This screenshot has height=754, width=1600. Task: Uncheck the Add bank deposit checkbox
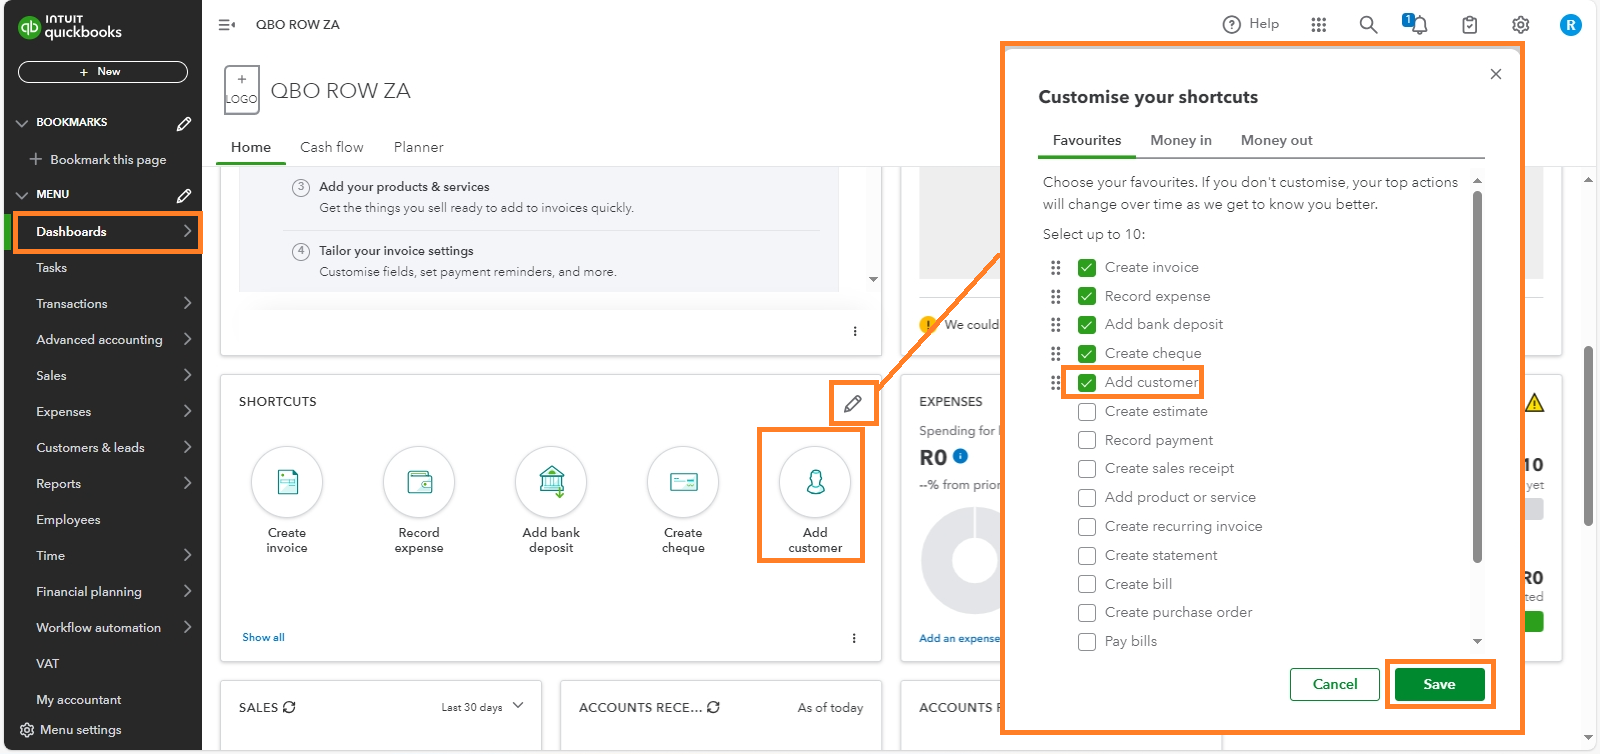pos(1087,325)
